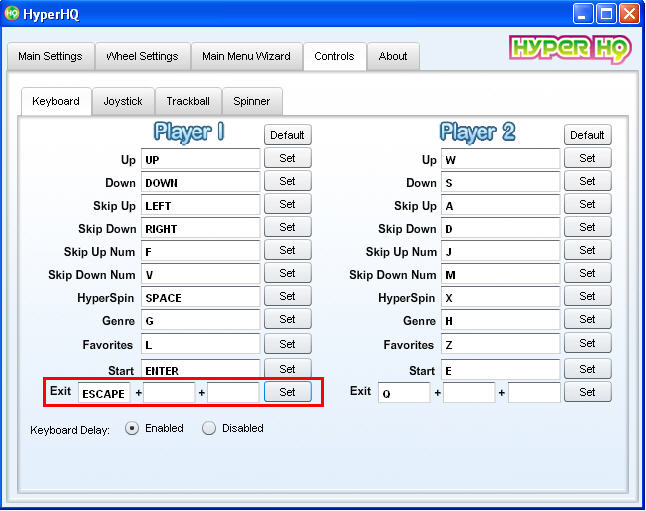Select the Keyboard sub-tab
646x511 pixels.
56,101
